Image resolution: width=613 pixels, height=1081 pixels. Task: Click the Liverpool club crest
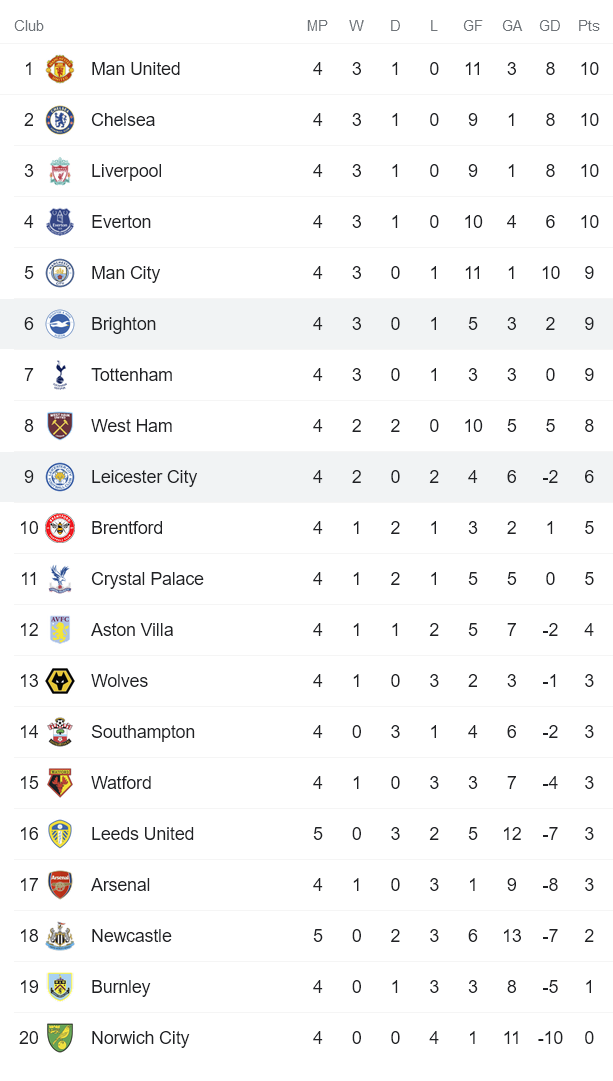[x=58, y=171]
